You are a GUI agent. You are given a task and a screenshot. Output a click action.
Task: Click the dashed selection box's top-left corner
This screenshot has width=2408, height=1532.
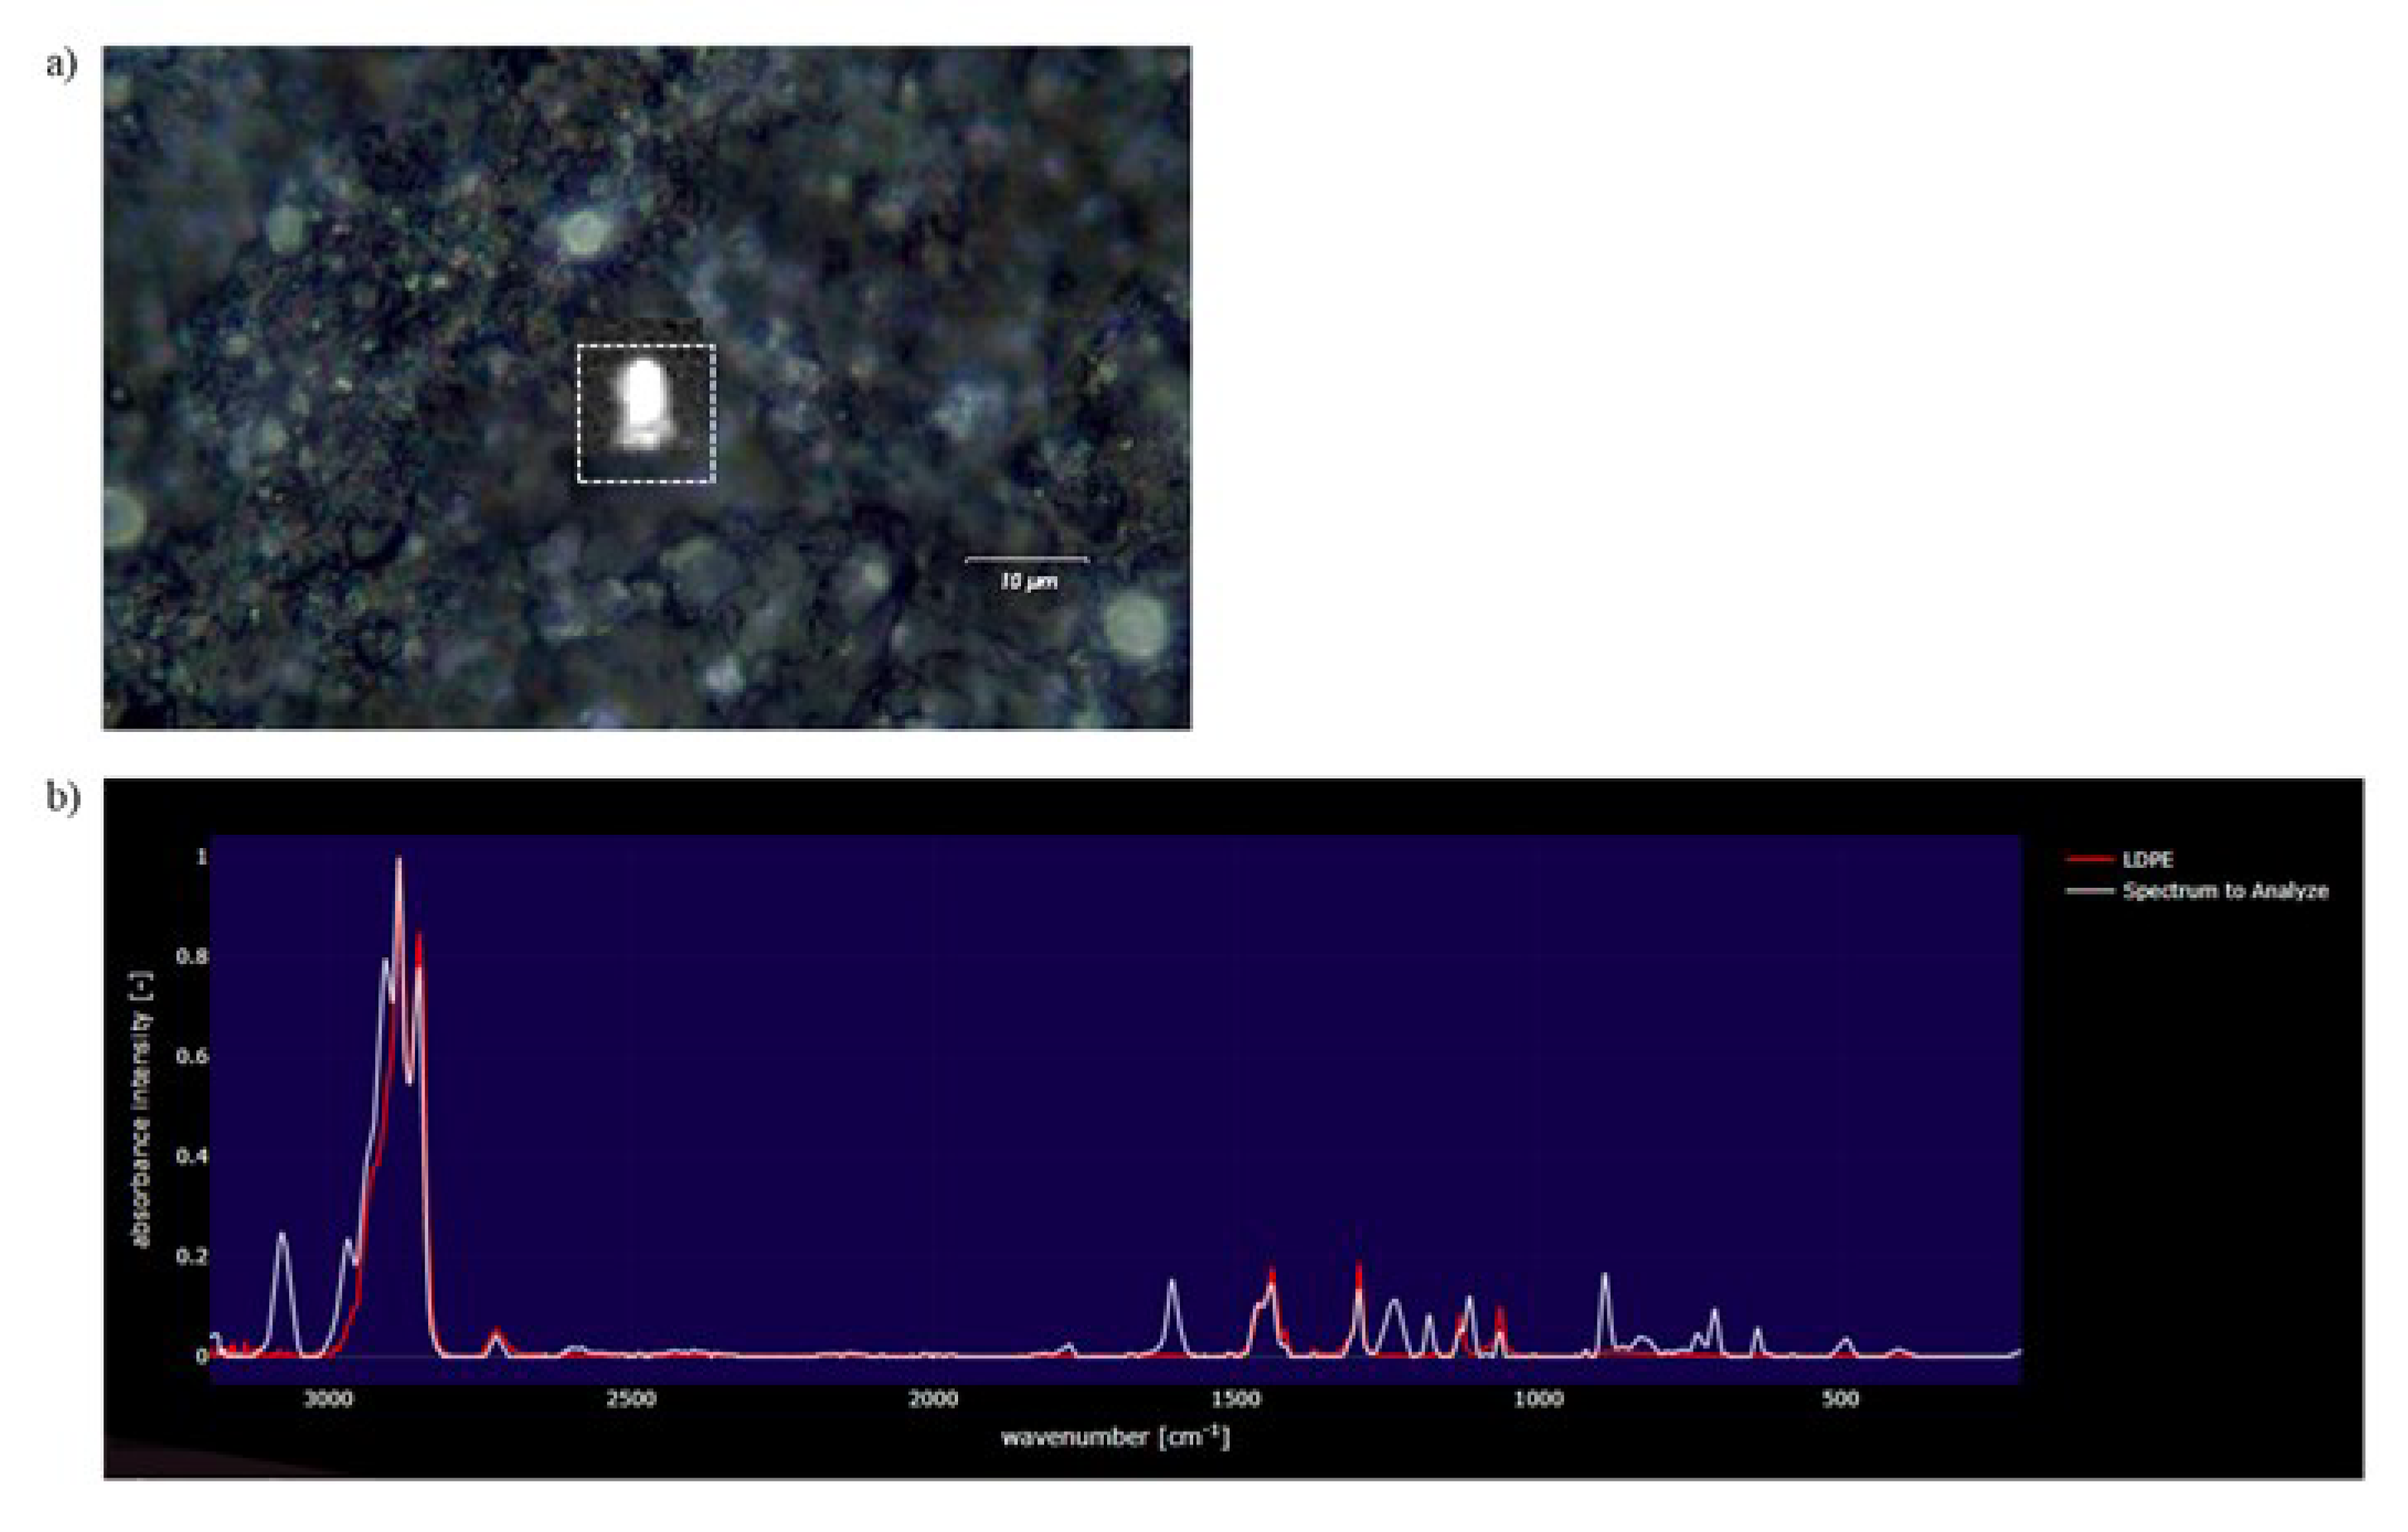579,346
